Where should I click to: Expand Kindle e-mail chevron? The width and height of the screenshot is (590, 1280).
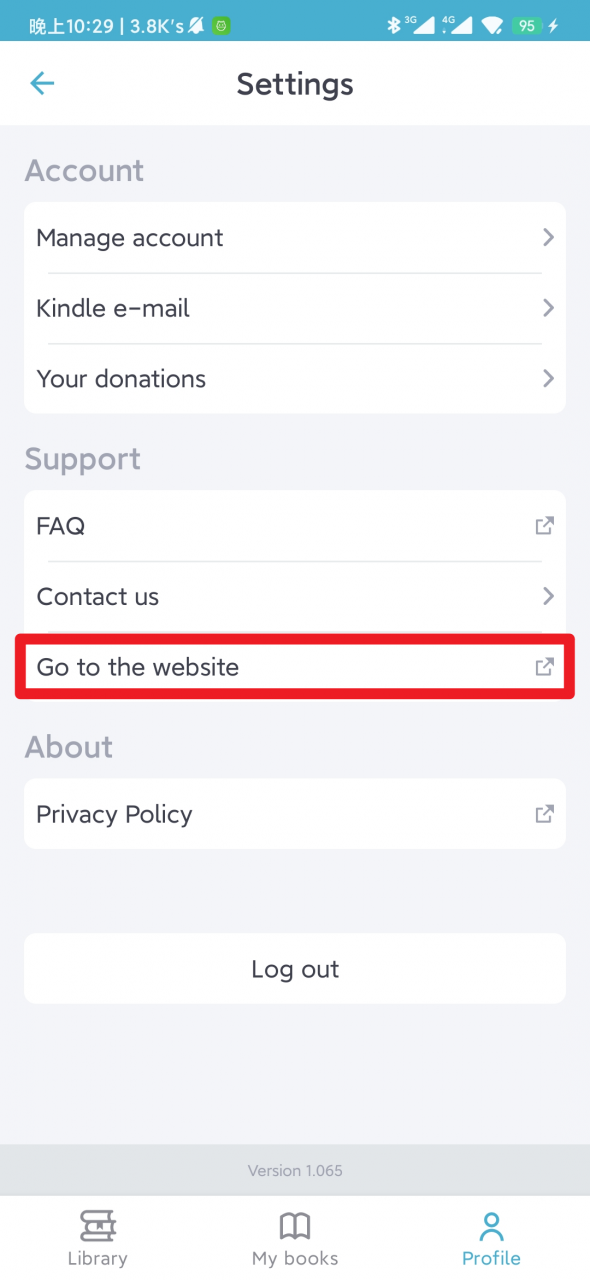(548, 308)
